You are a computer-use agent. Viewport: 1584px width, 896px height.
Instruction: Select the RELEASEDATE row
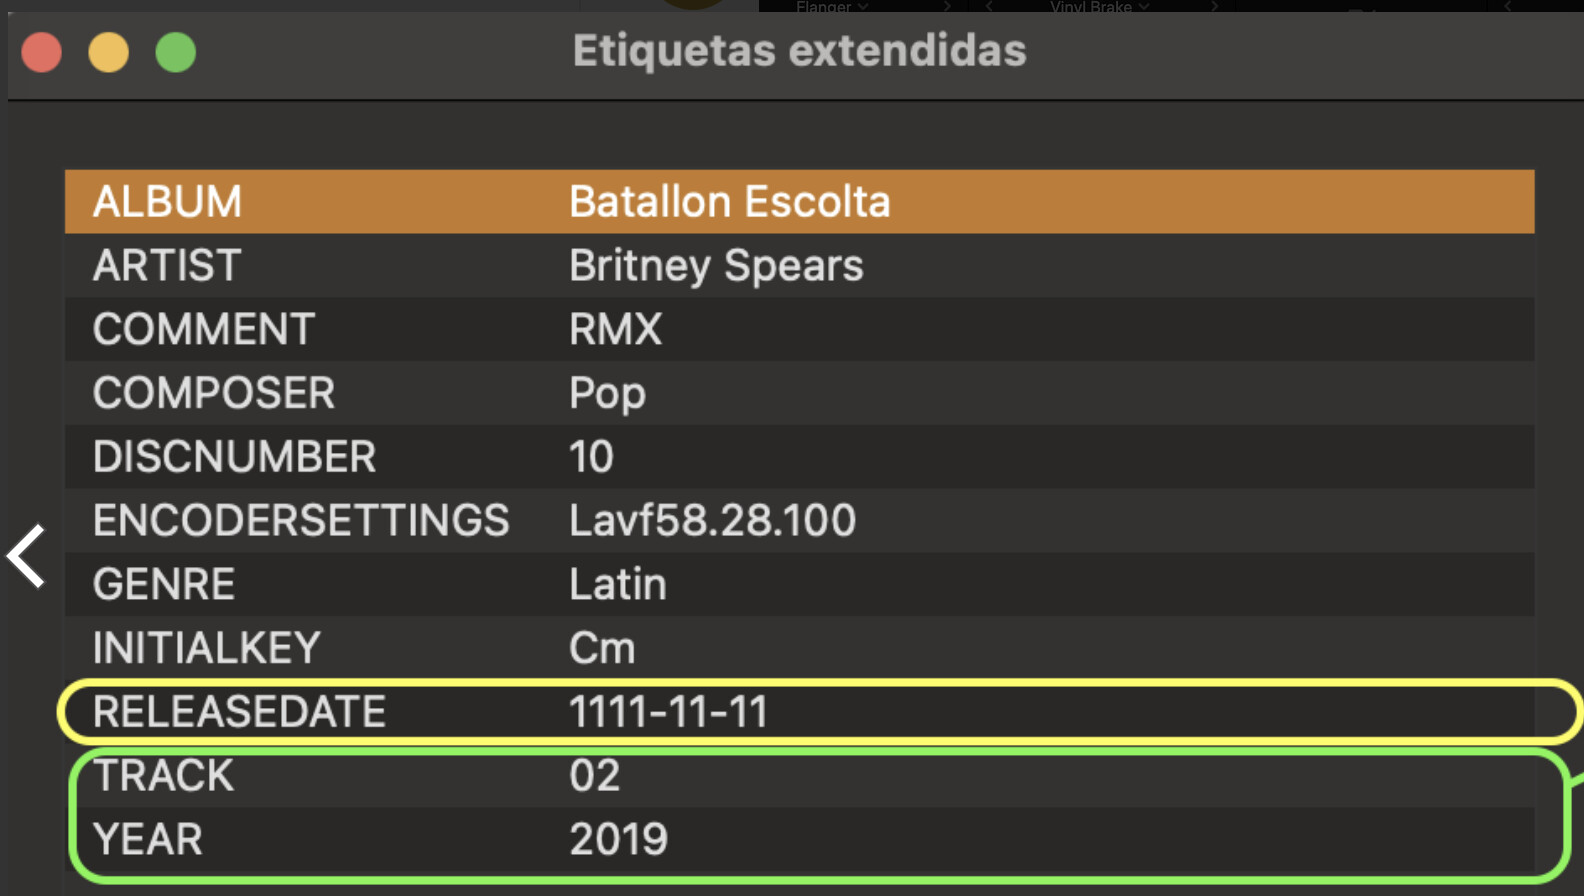pyautogui.click(x=799, y=712)
